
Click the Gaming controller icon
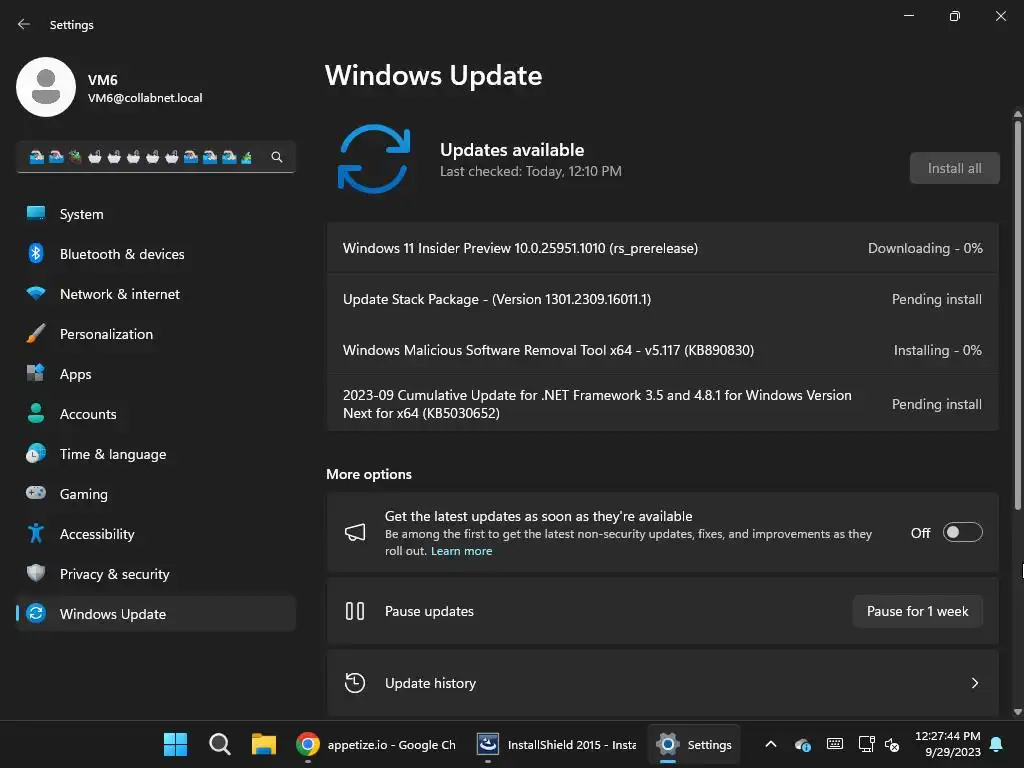pos(36,493)
